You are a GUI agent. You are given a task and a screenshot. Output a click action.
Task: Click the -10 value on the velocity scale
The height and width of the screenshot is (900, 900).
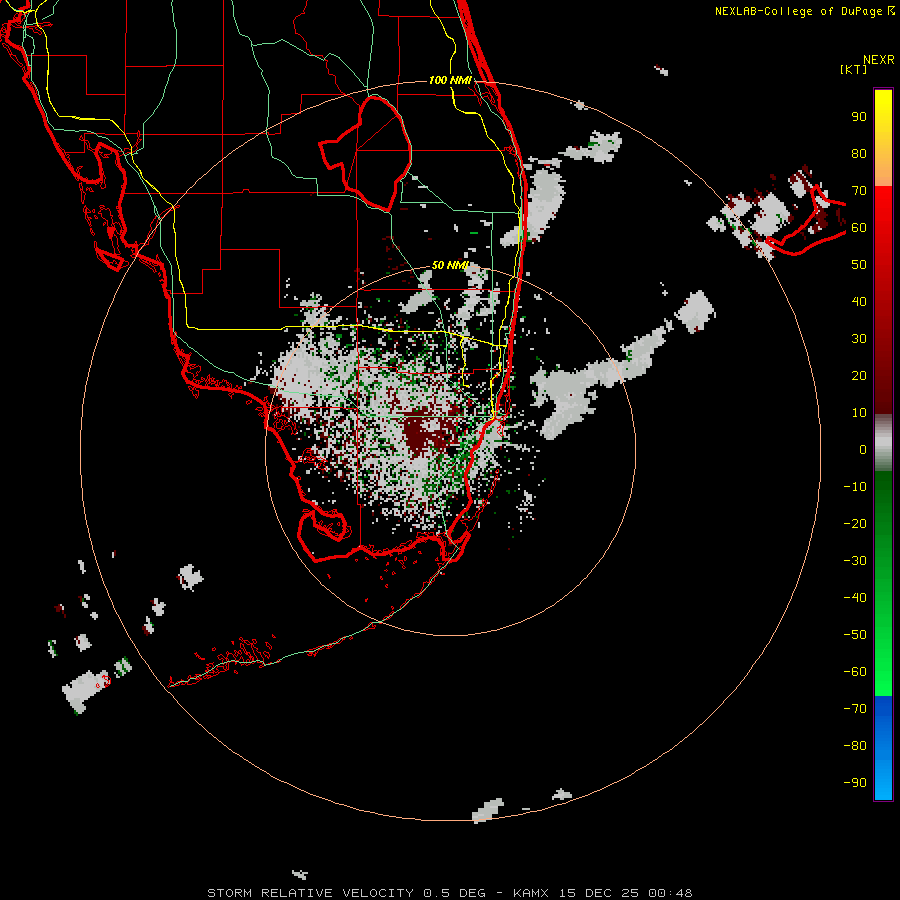855,487
